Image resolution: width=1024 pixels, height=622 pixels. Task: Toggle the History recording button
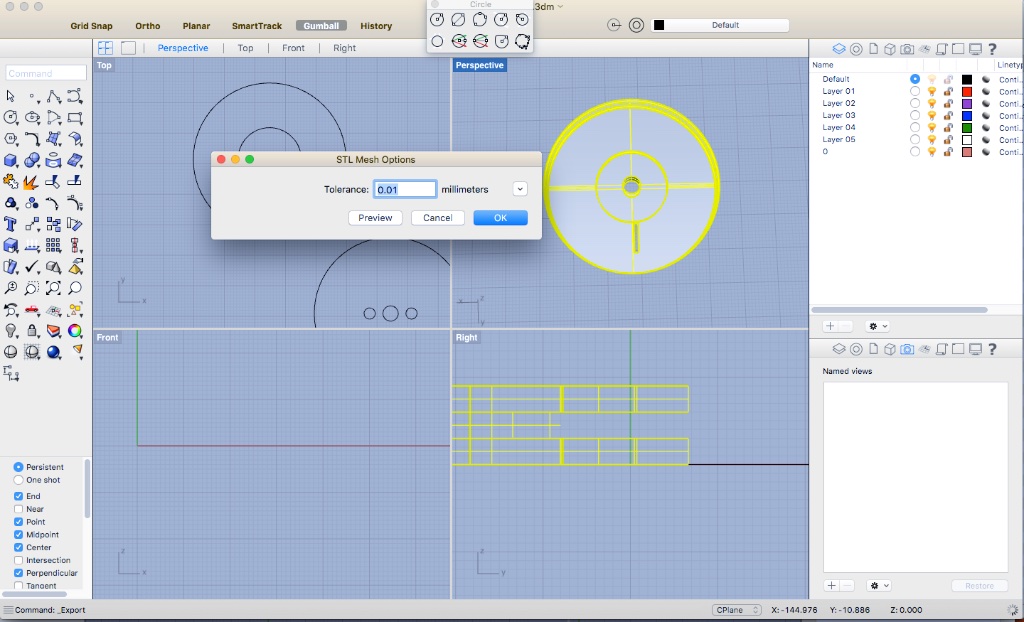[376, 26]
